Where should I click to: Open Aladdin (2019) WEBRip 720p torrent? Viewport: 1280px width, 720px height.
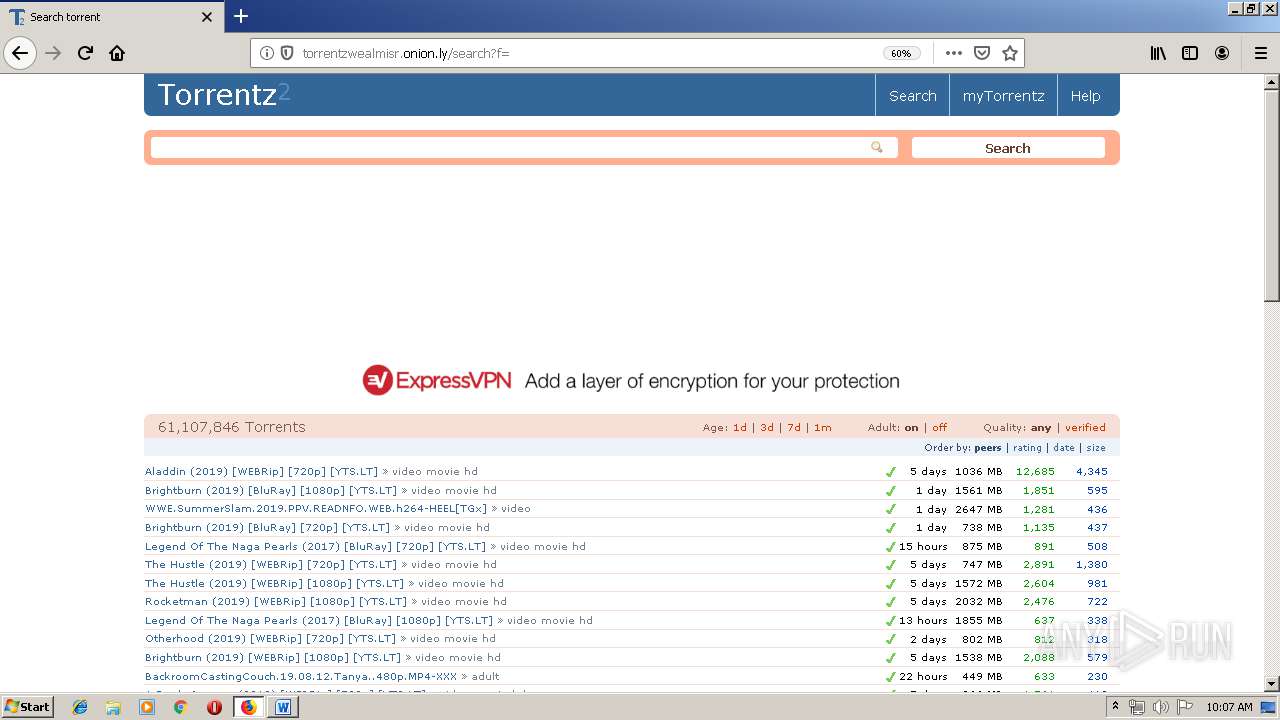click(262, 471)
